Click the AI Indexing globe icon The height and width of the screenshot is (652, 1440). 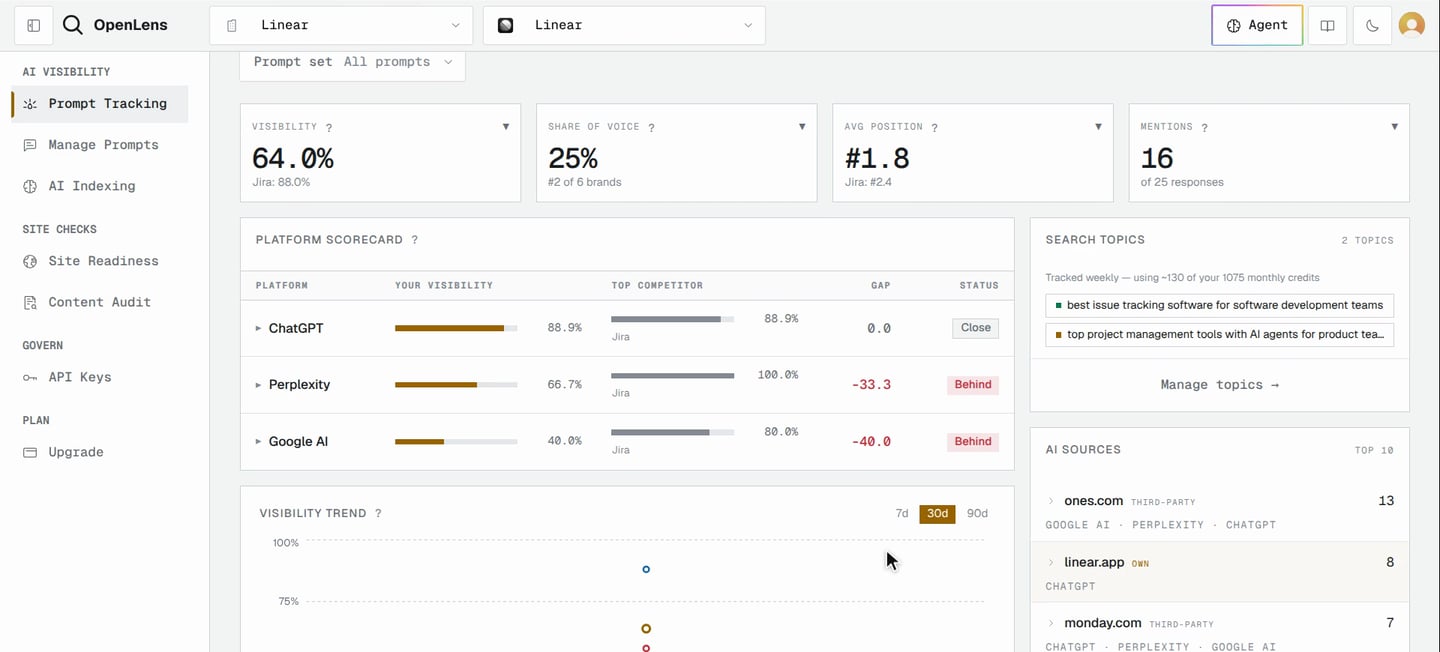pos(30,186)
